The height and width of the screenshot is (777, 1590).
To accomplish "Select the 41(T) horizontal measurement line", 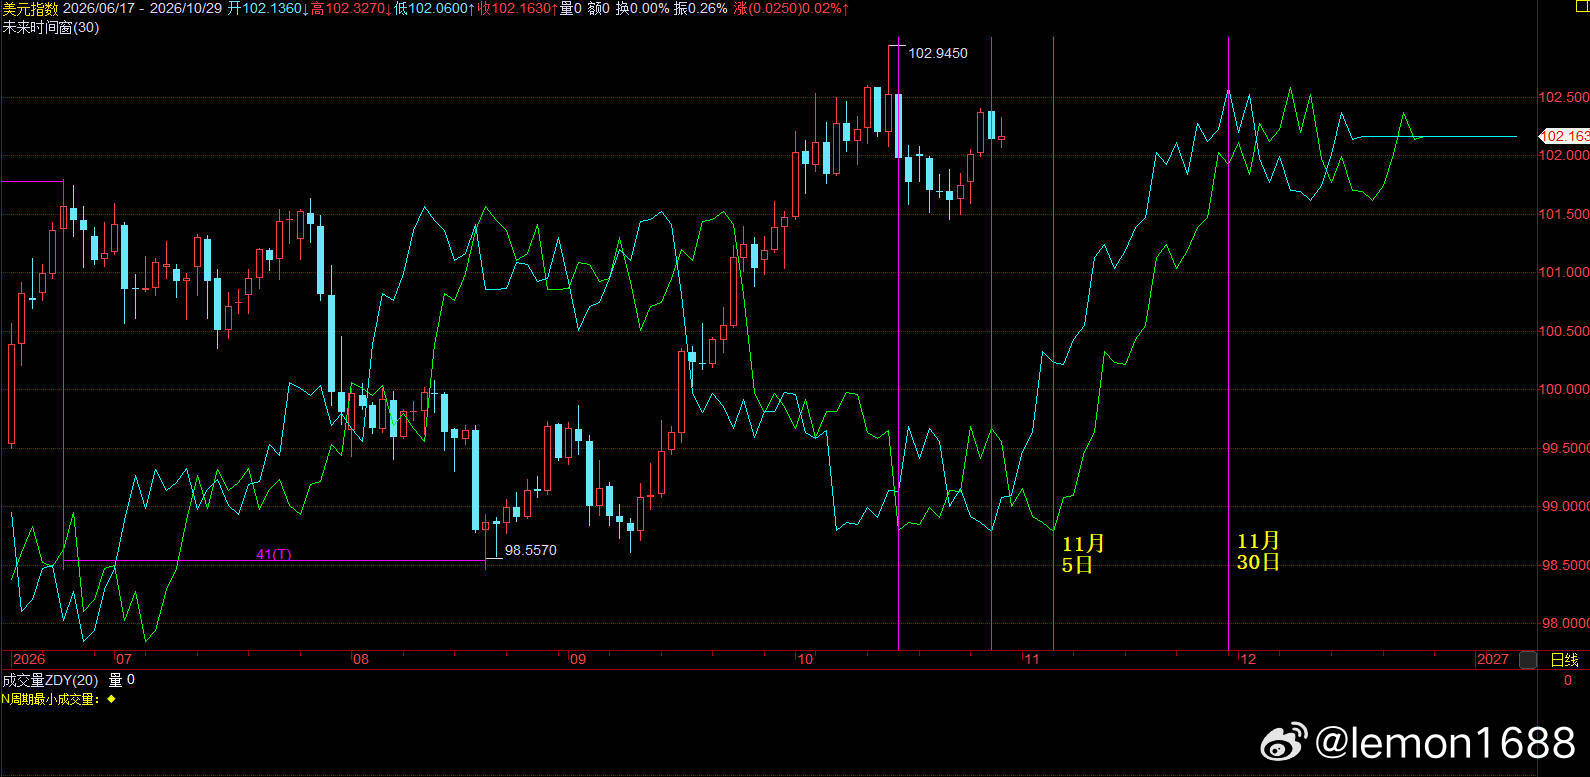I will [x=275, y=561].
